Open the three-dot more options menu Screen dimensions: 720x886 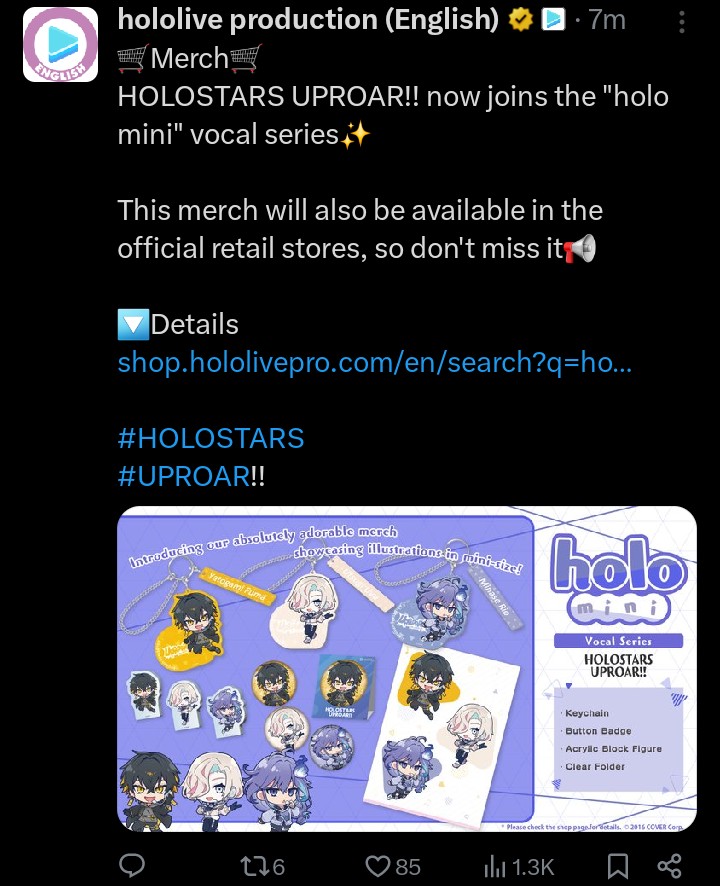click(682, 22)
